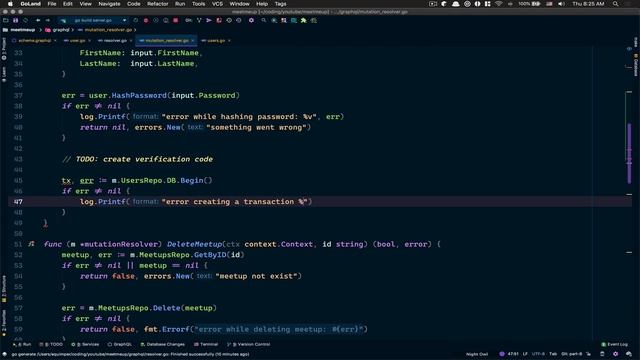
Task: Click the Wi-Fi status icon in menu bar
Action: point(498,4)
